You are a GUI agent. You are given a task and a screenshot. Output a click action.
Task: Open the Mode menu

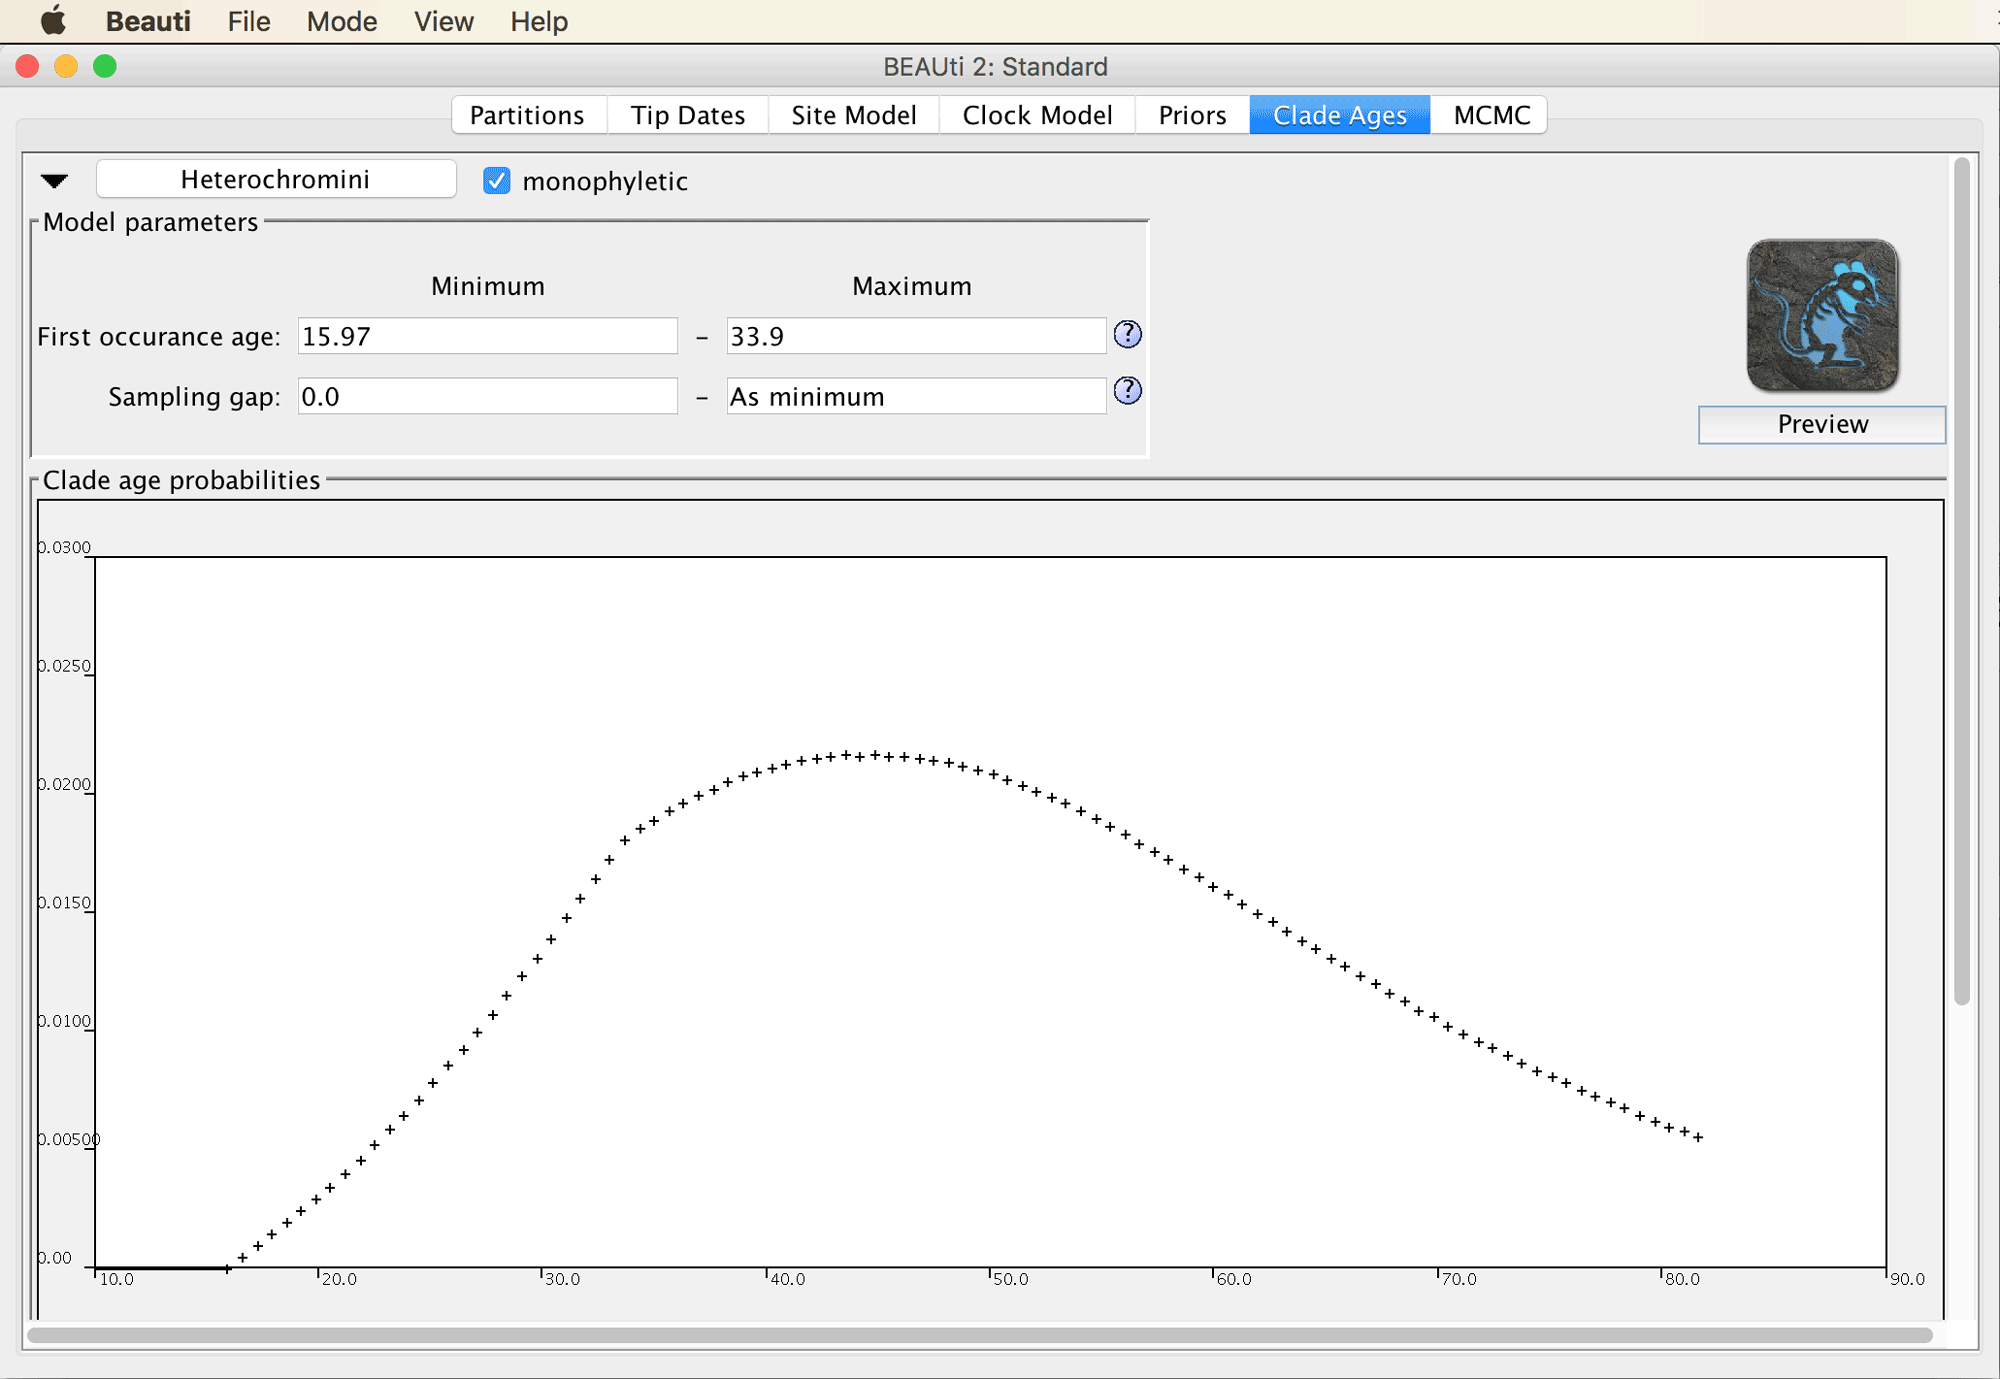coord(341,21)
